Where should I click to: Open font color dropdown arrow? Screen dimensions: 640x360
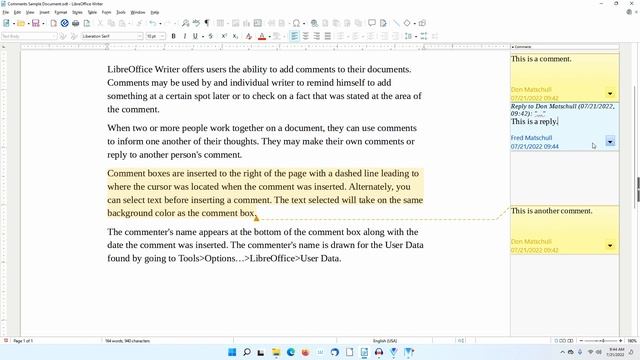click(269, 37)
